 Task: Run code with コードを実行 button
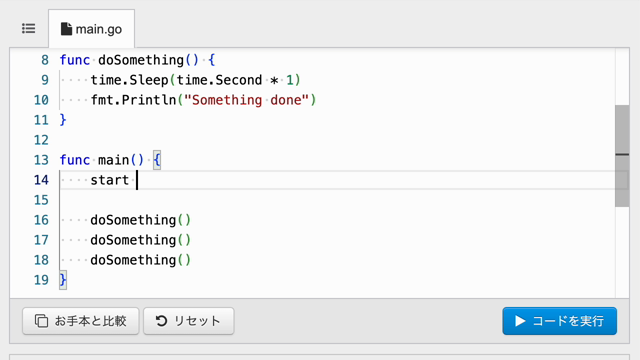click(560, 321)
